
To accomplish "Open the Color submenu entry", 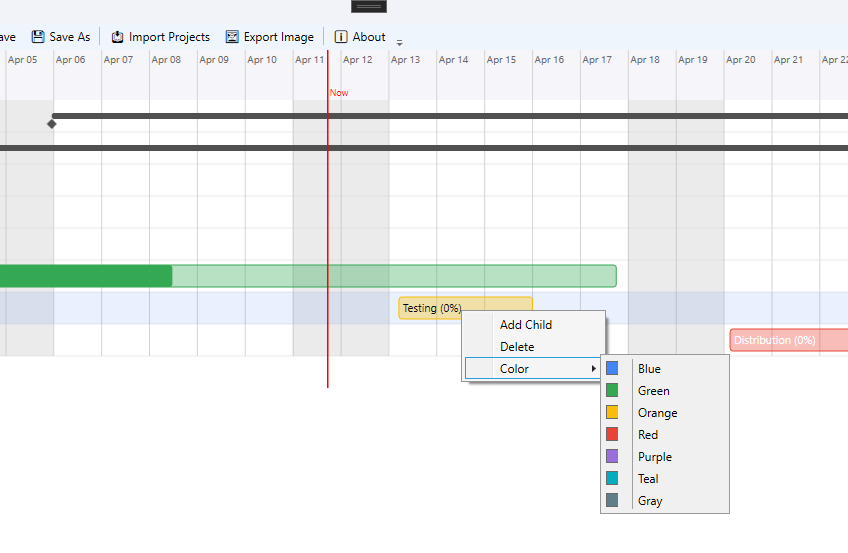I will pyautogui.click(x=533, y=369).
